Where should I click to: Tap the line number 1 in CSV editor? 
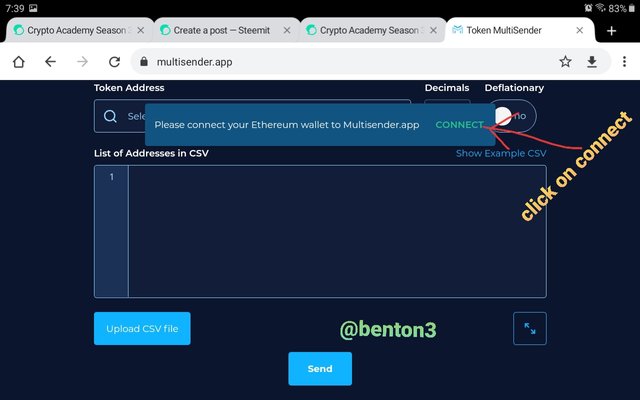[x=111, y=177]
